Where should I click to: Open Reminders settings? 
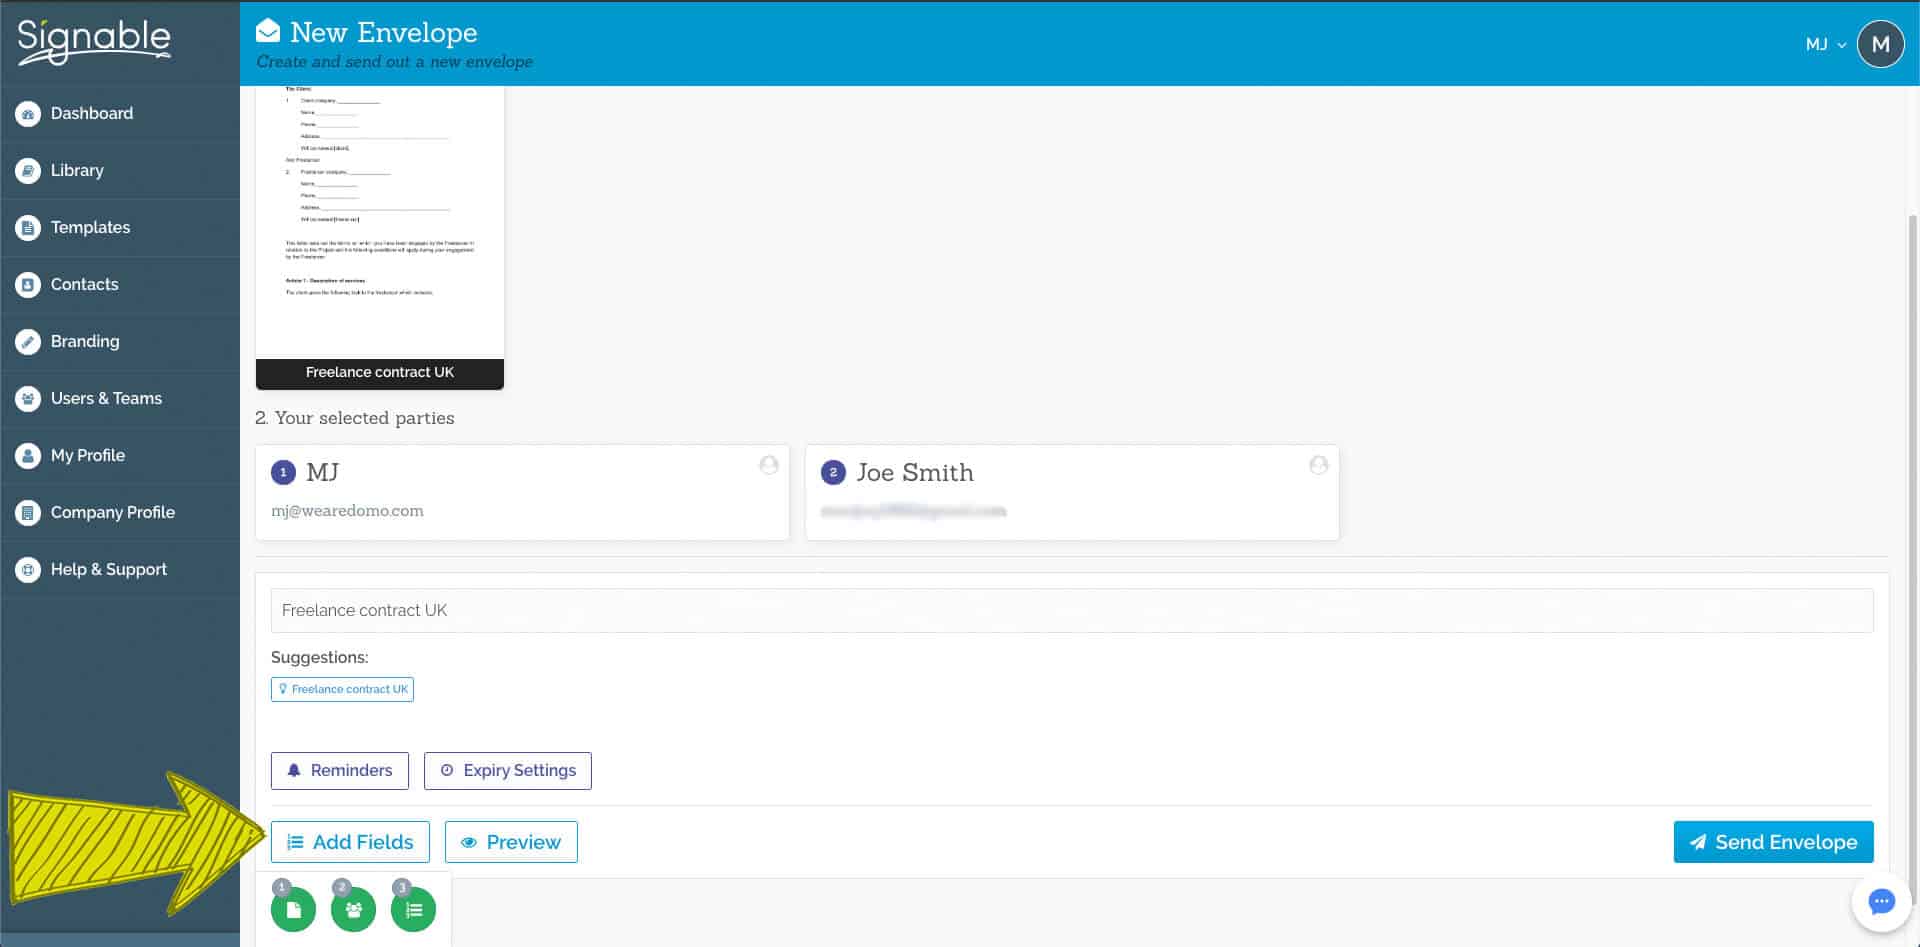point(340,771)
